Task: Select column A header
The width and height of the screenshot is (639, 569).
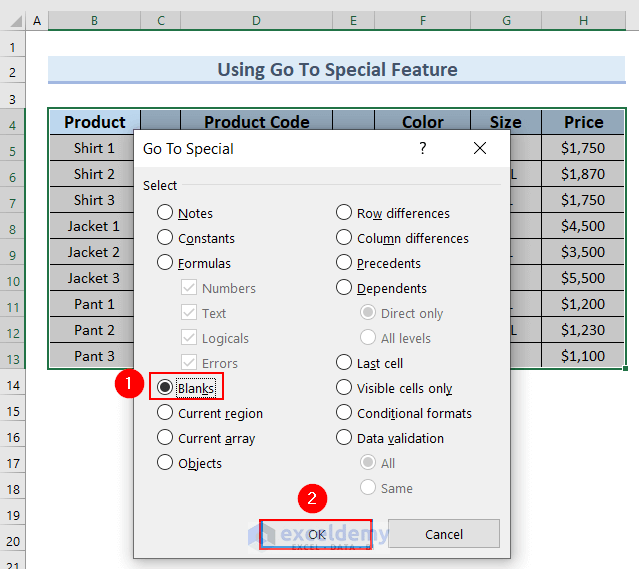Action: coord(37,20)
